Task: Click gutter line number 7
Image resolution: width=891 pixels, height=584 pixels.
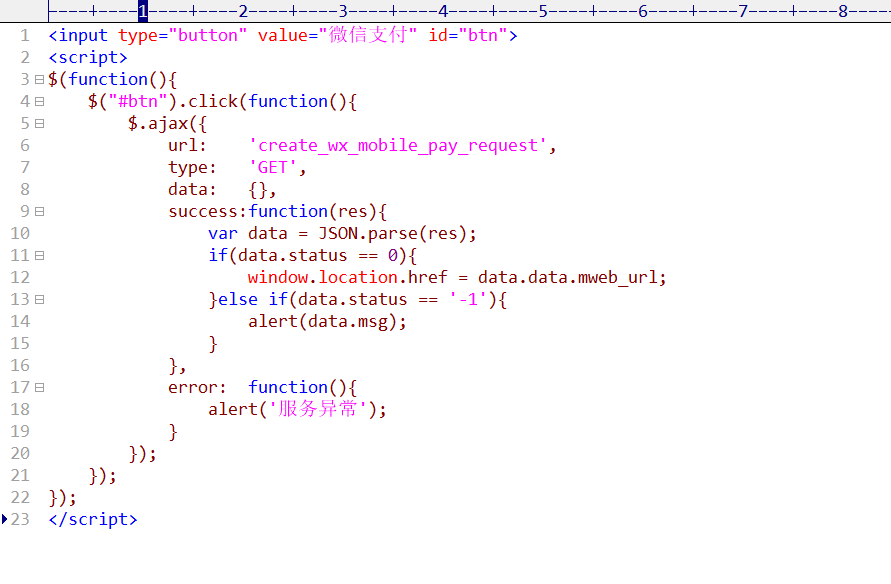Action: pyautogui.click(x=25, y=168)
